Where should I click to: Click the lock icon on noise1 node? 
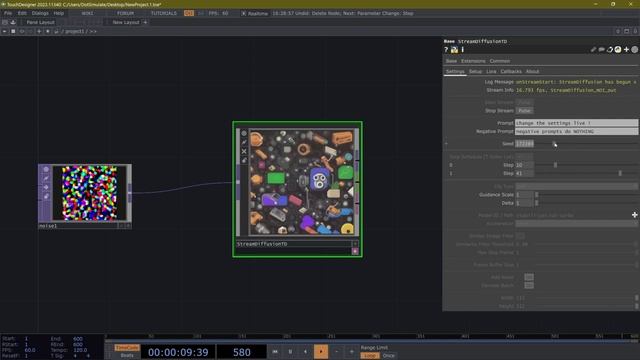46,196
